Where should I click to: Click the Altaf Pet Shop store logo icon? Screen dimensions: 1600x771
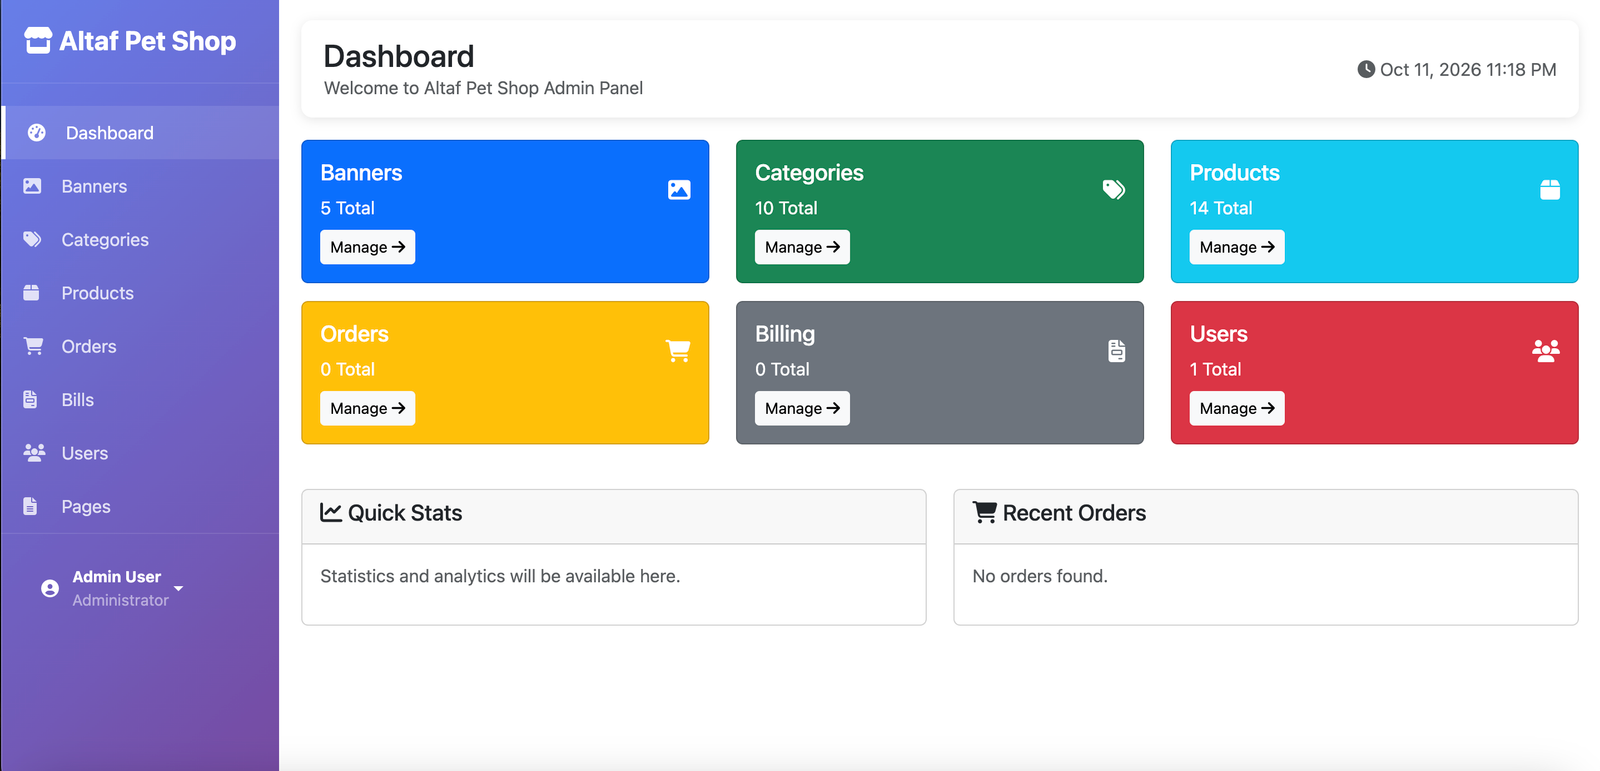tap(38, 41)
